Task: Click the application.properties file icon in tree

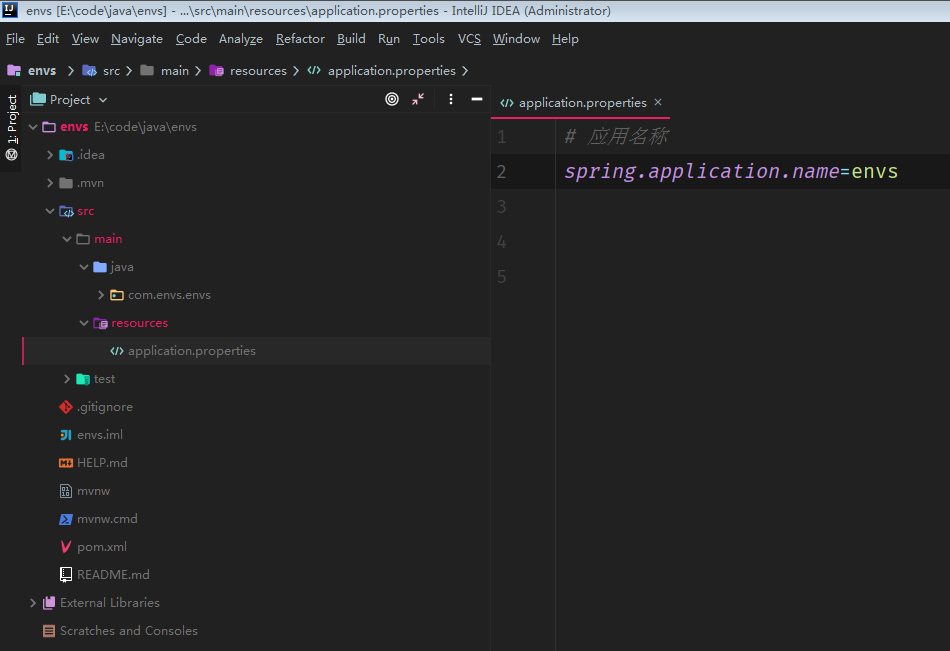Action: tap(117, 351)
